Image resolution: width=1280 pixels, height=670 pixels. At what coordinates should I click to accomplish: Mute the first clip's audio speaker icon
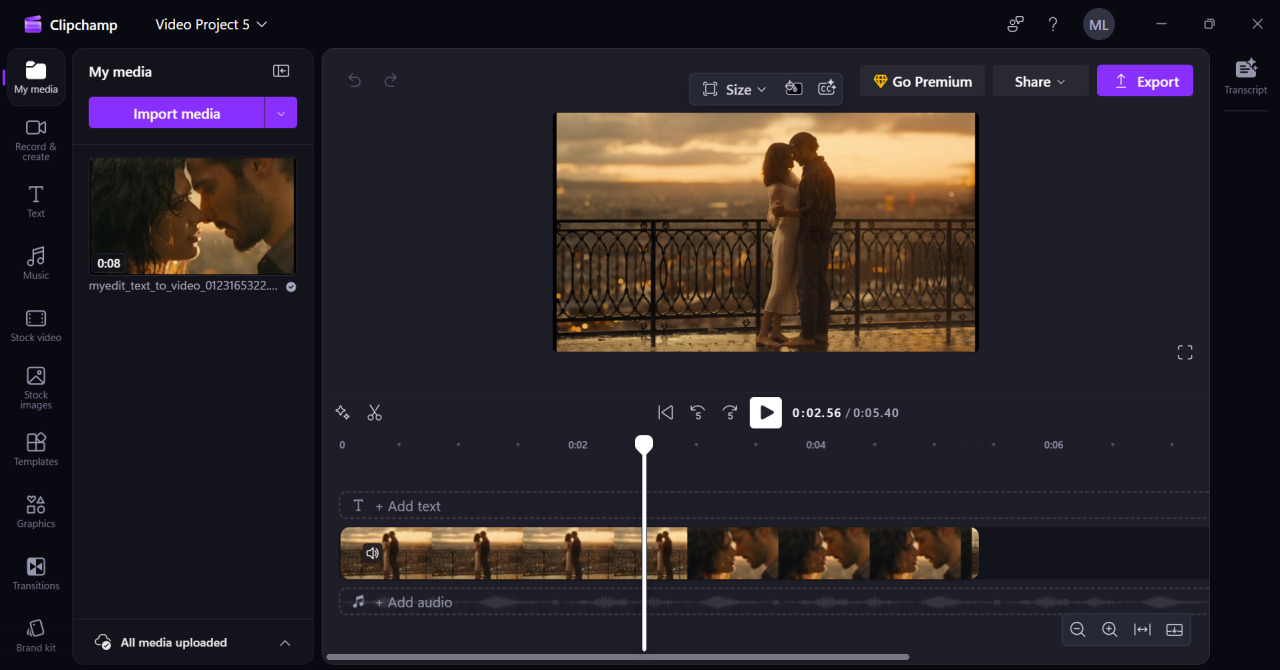pos(372,552)
